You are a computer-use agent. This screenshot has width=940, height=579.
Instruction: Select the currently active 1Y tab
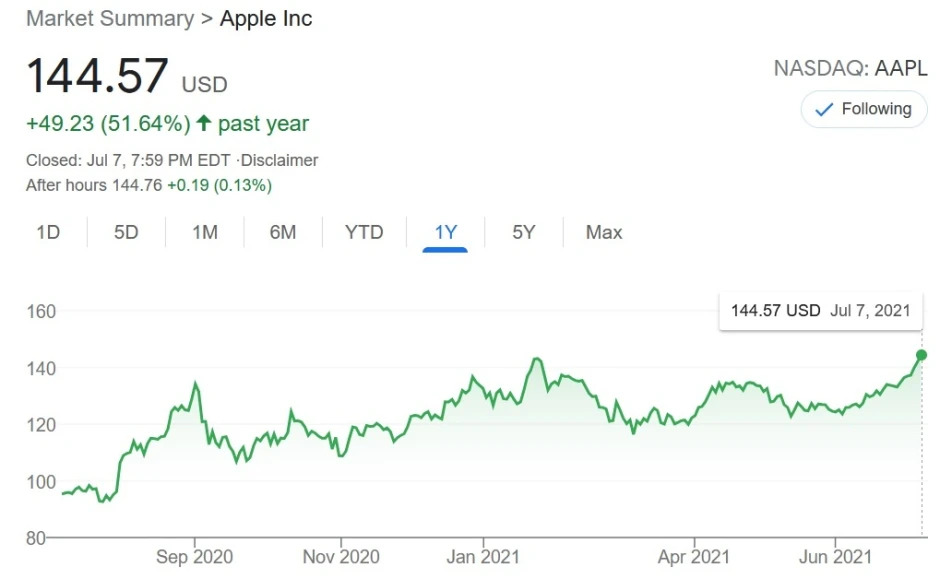point(446,231)
